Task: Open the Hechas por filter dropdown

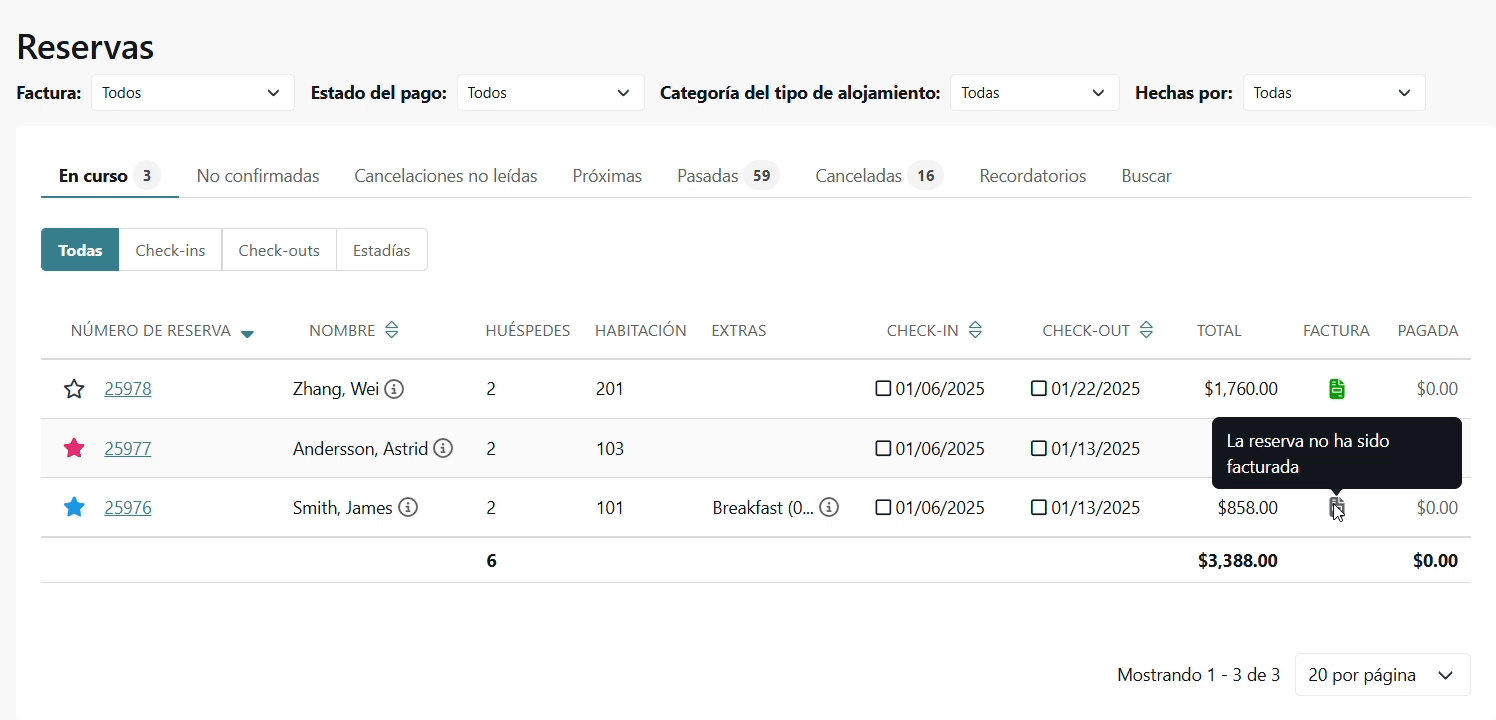Action: coord(1333,93)
